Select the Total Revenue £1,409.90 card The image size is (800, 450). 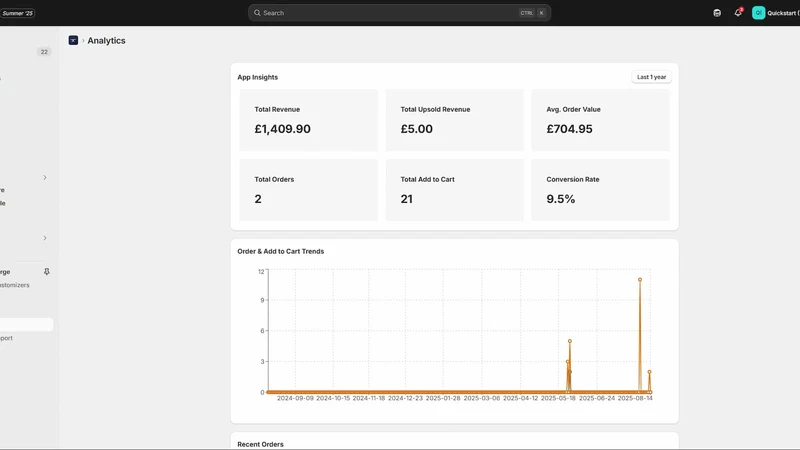pos(309,120)
